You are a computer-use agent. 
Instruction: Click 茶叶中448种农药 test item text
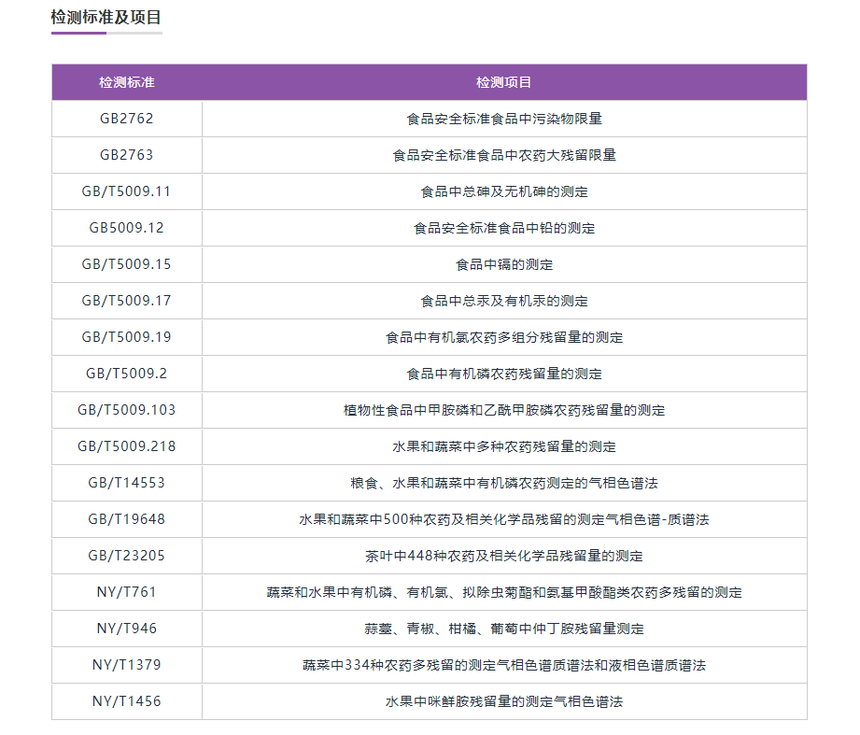tap(504, 556)
